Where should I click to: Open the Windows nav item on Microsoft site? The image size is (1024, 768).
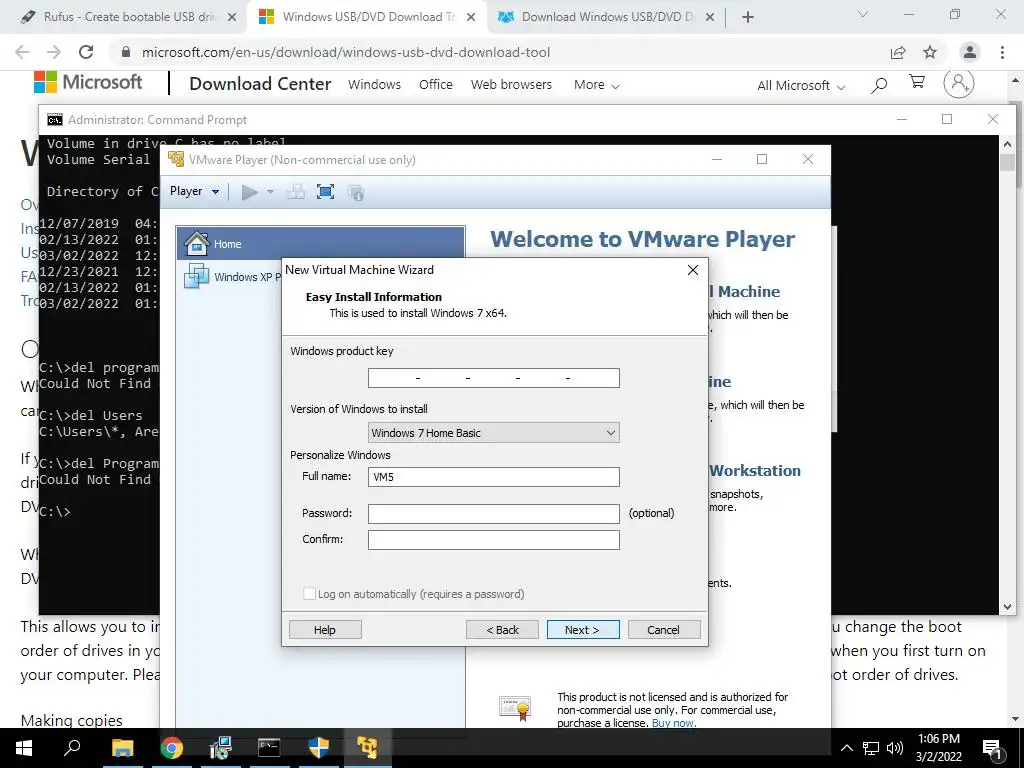374,84
